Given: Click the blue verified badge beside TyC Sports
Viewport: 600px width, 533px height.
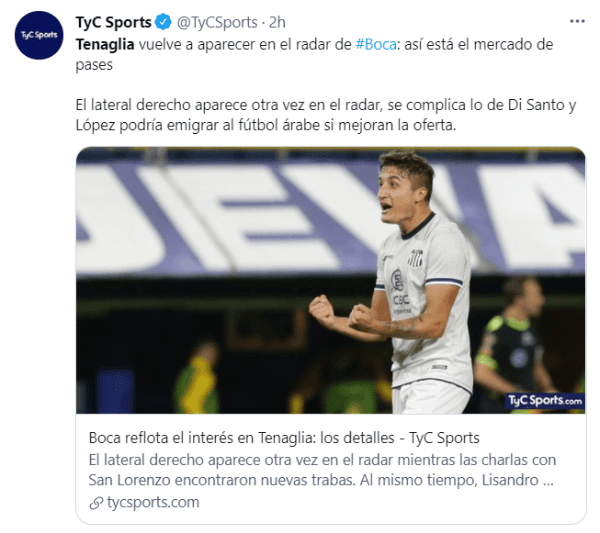Looking at the screenshot, I should tap(163, 22).
